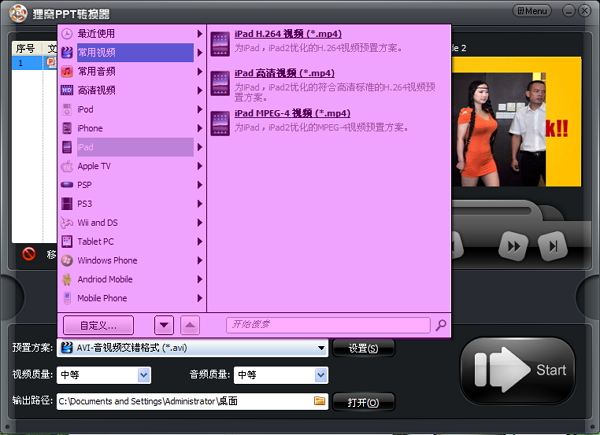Click the red remove icon below file list
This screenshot has height=435, width=600.
tap(29, 254)
